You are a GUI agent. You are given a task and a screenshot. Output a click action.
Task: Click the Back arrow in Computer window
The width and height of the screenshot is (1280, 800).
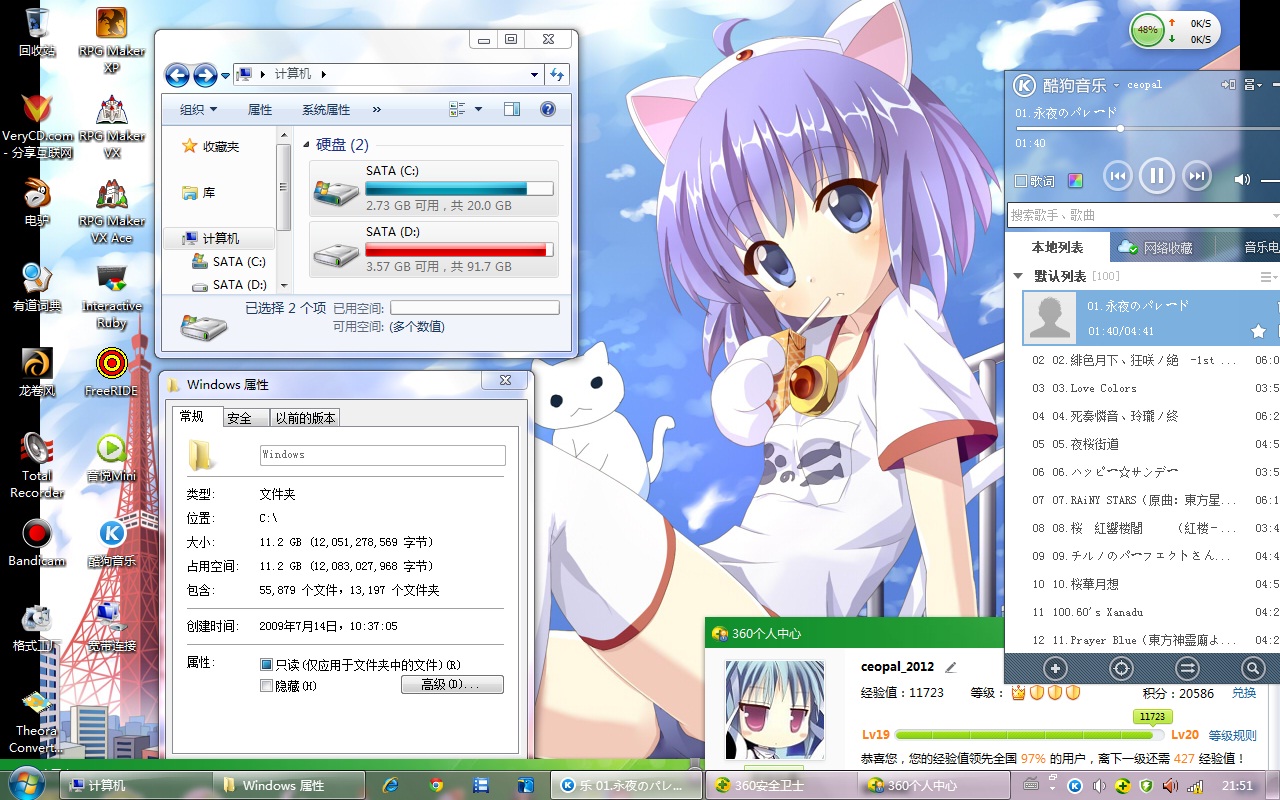[177, 75]
